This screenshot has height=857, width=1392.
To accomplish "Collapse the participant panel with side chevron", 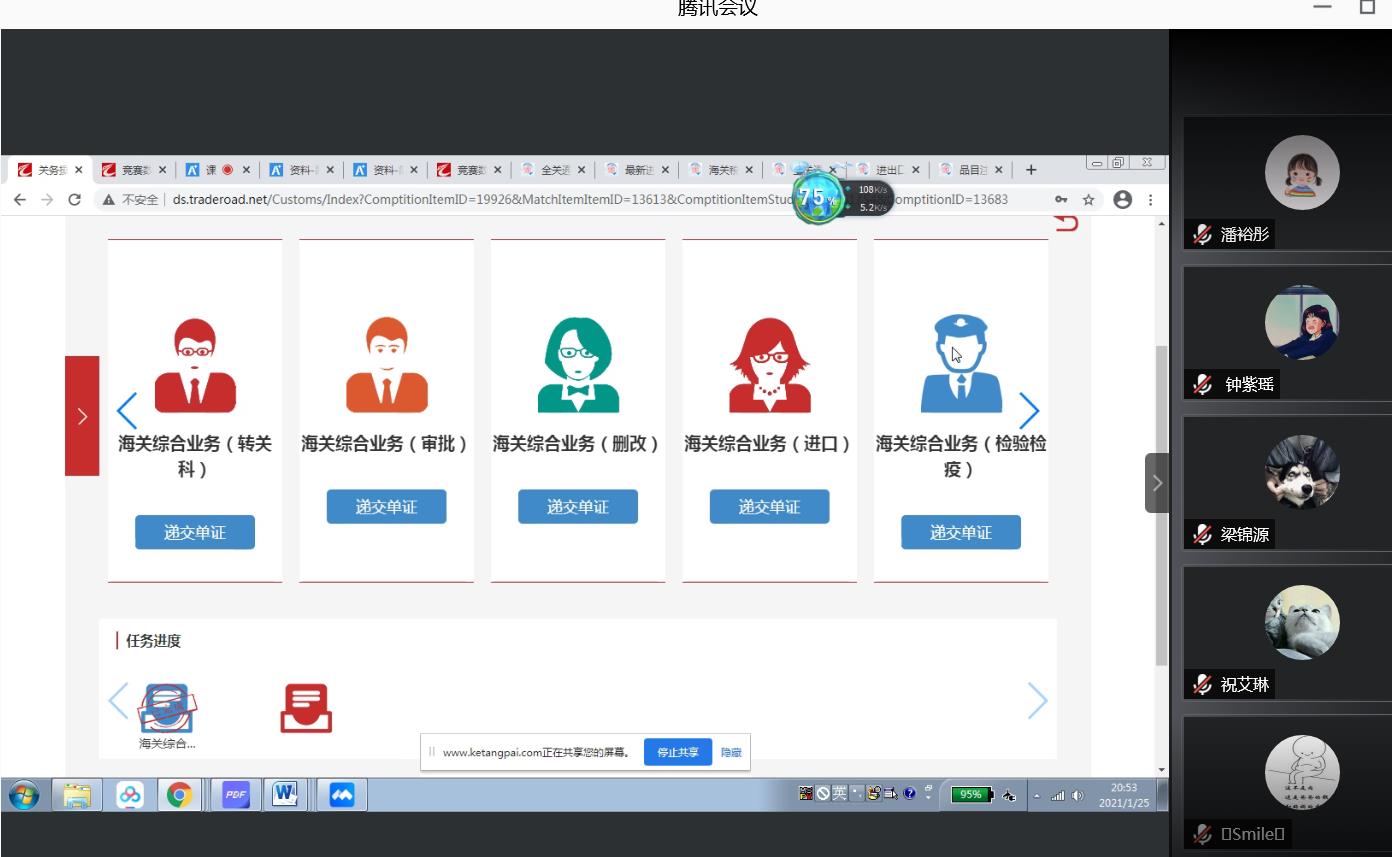I will (1157, 483).
